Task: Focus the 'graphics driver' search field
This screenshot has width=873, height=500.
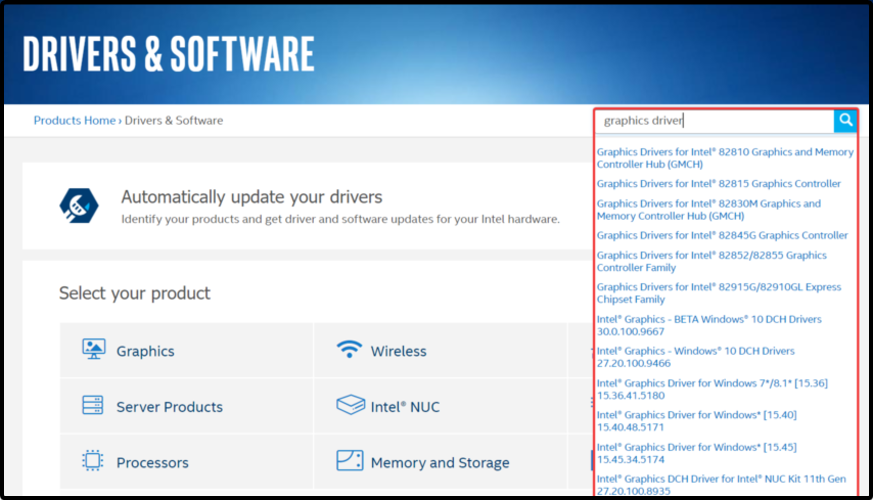Action: 715,121
